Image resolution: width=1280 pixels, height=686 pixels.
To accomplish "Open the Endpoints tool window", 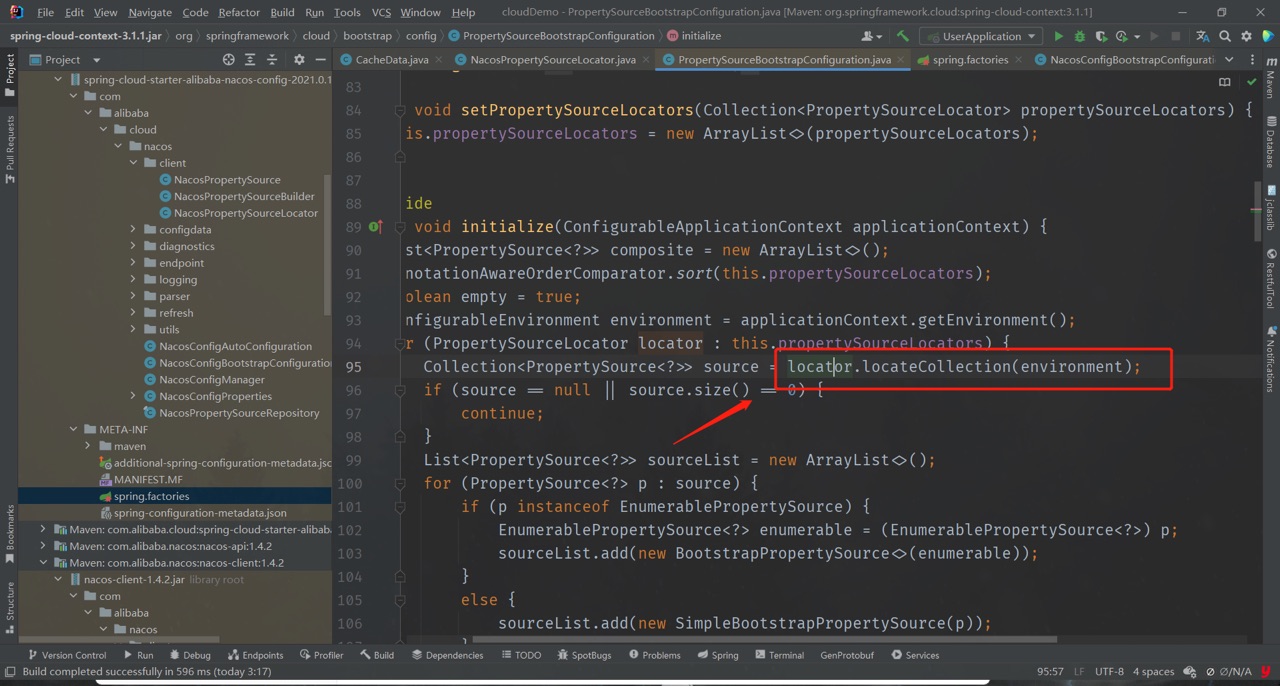I will 255,655.
